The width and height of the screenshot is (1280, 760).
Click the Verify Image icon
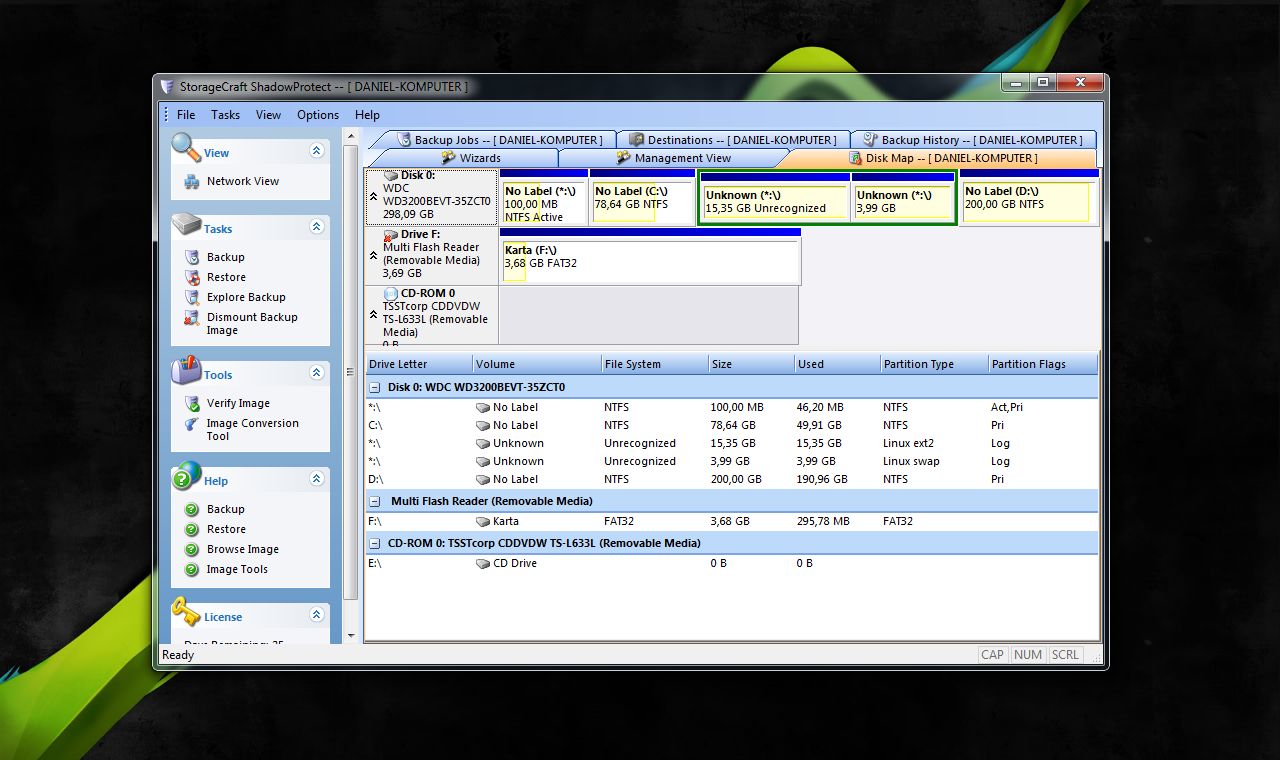pyautogui.click(x=191, y=403)
